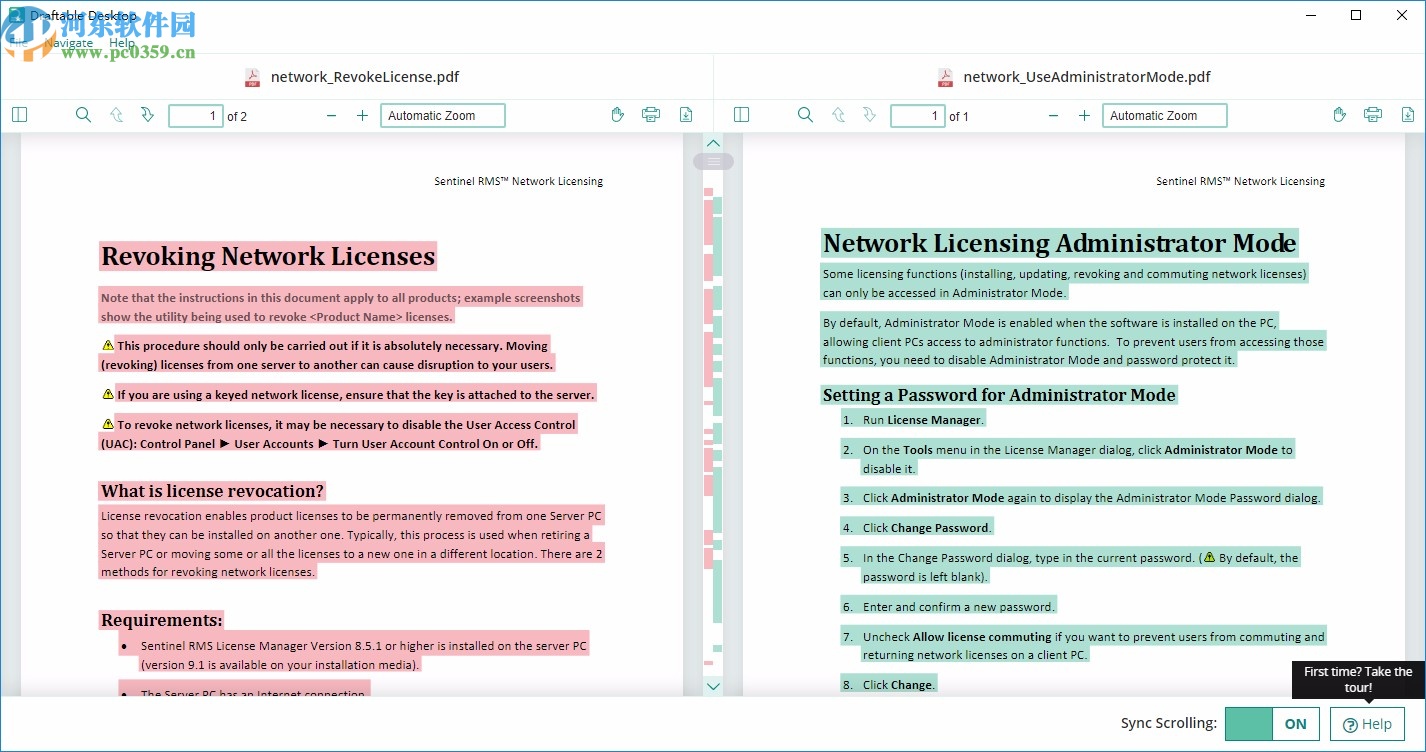Turn off Sync Scrolling toggle
This screenshot has width=1426, height=752.
point(1272,724)
